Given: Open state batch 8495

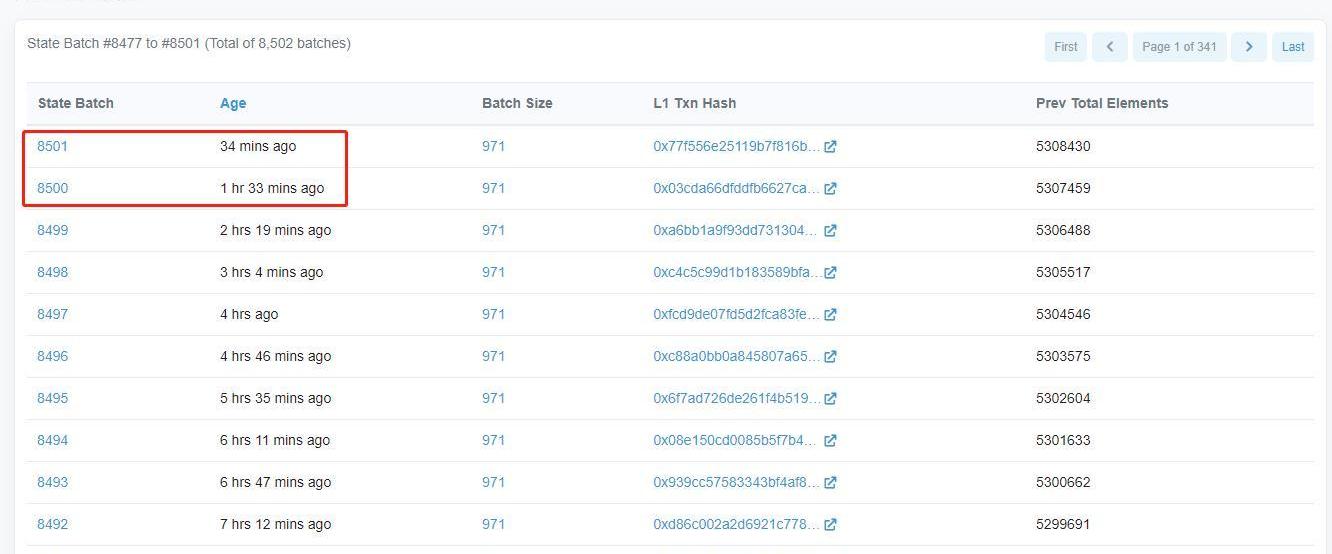Looking at the screenshot, I should (52, 399).
